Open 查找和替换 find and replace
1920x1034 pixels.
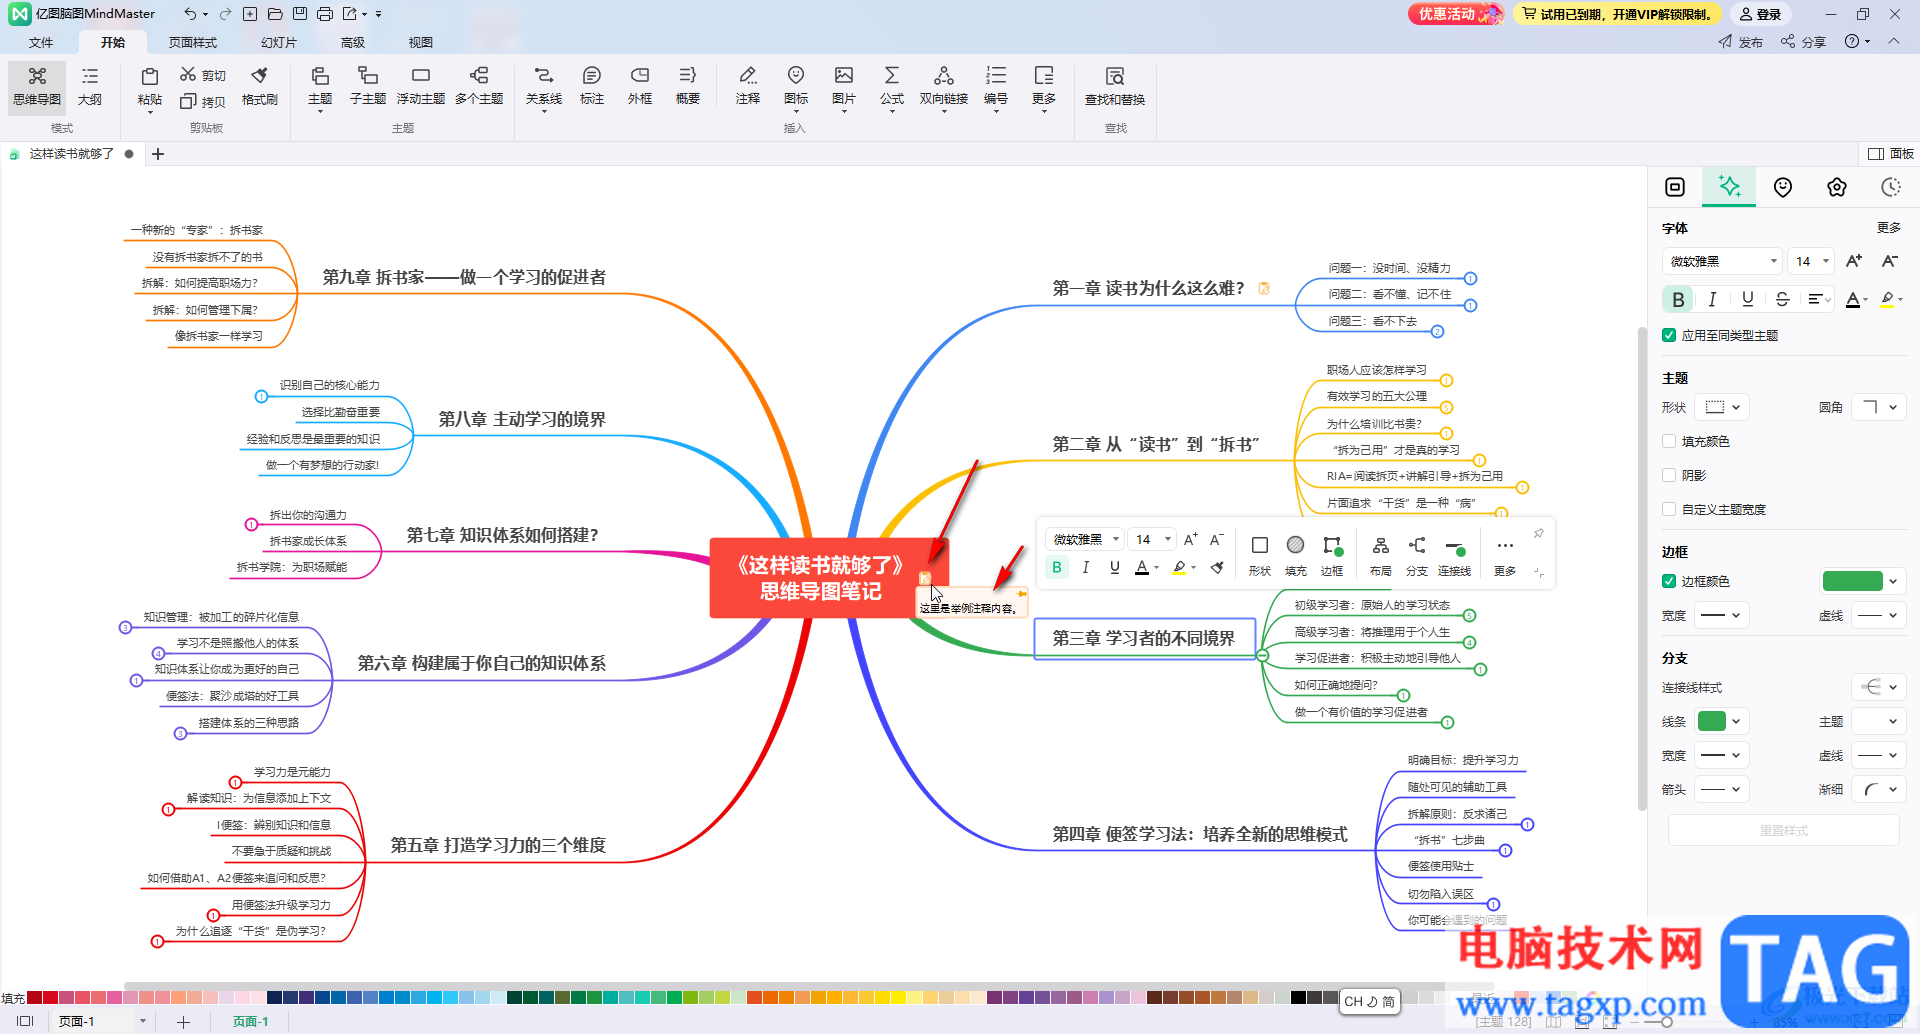pos(1115,85)
